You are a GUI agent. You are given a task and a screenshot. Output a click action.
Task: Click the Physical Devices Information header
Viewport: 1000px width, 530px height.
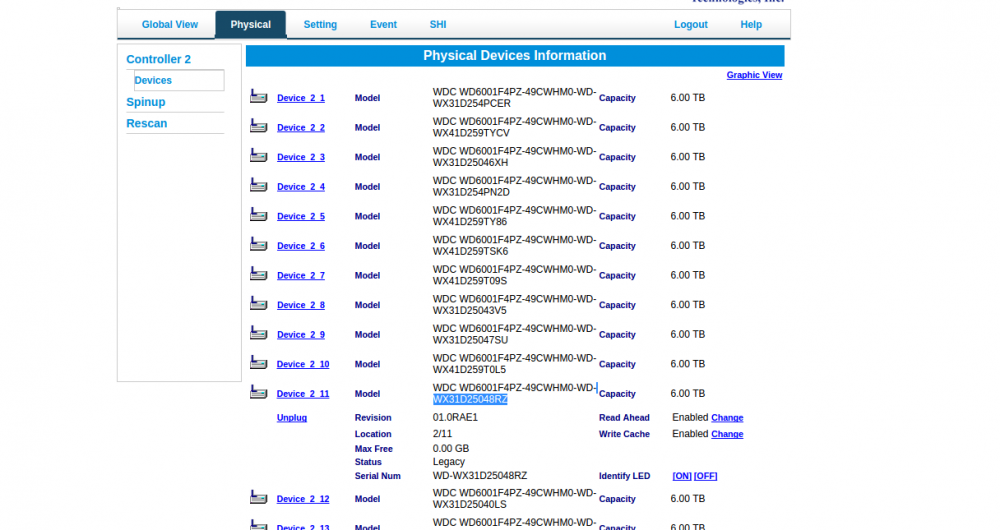(515, 55)
